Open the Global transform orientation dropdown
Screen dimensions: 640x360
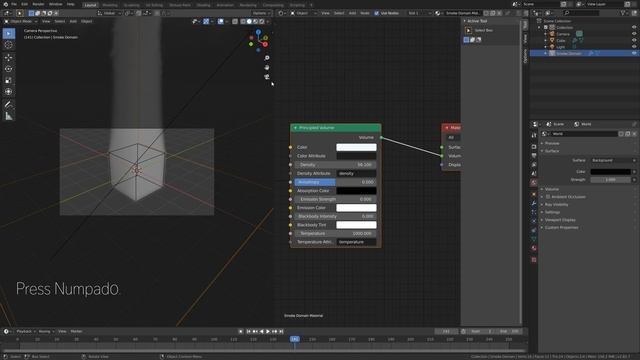click(x=108, y=13)
